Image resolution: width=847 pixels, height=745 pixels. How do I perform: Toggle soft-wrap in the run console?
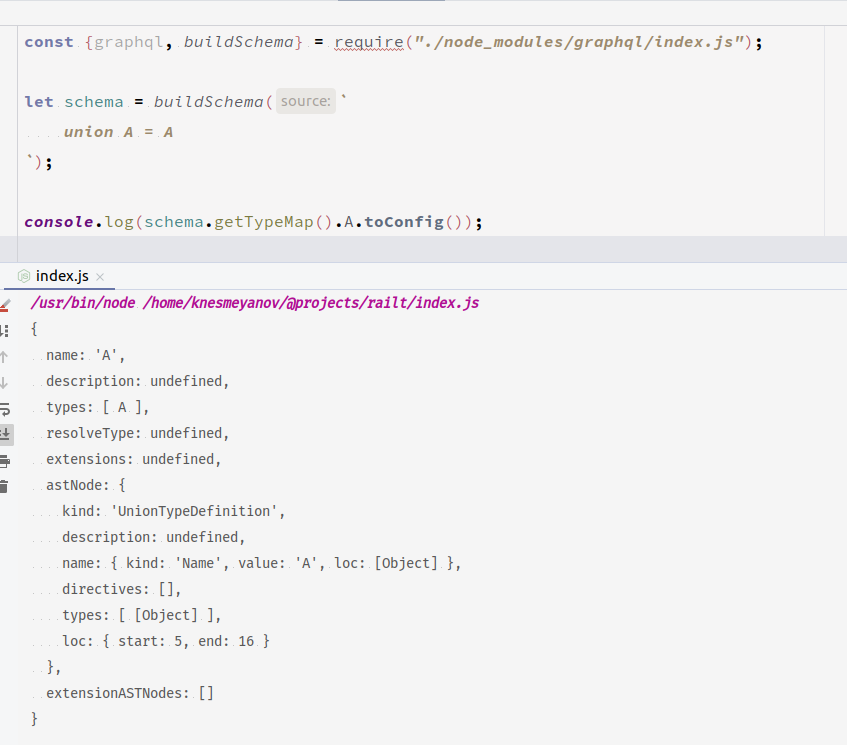(x=5, y=409)
